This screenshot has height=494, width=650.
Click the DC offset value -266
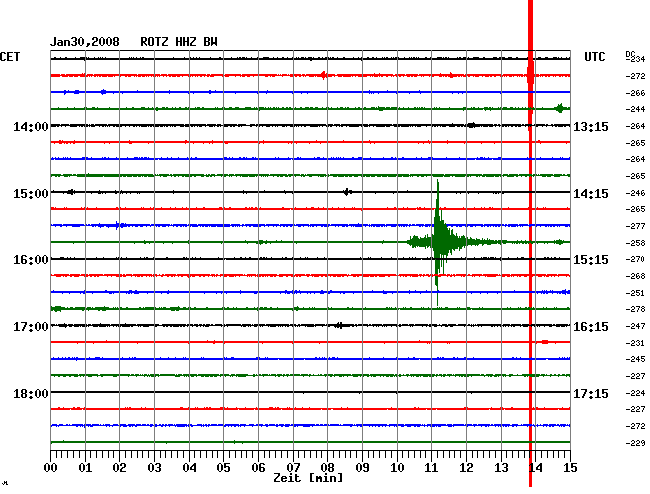pos(635,93)
